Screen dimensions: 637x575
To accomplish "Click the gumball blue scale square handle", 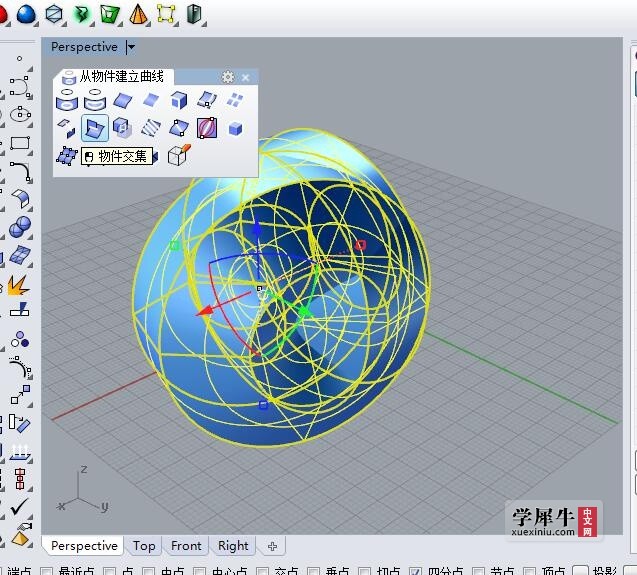I will [x=263, y=405].
